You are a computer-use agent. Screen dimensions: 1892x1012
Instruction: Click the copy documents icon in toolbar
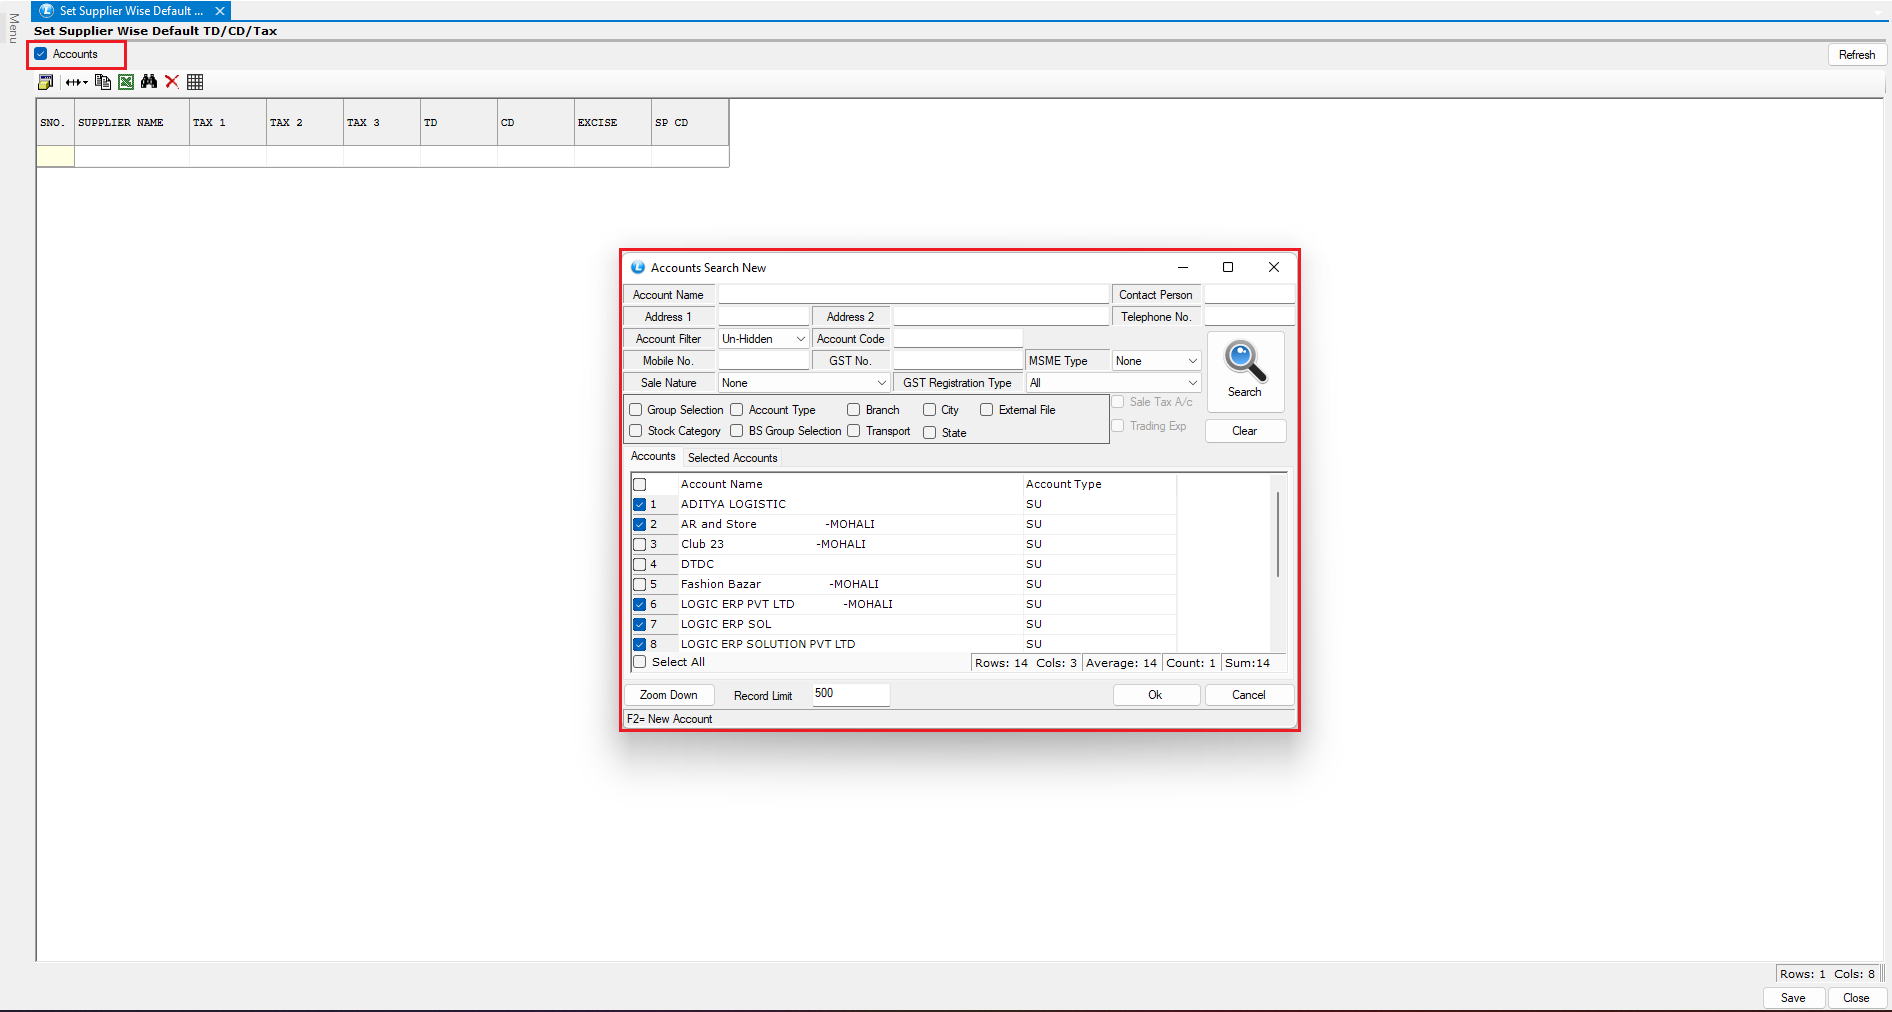coord(103,82)
